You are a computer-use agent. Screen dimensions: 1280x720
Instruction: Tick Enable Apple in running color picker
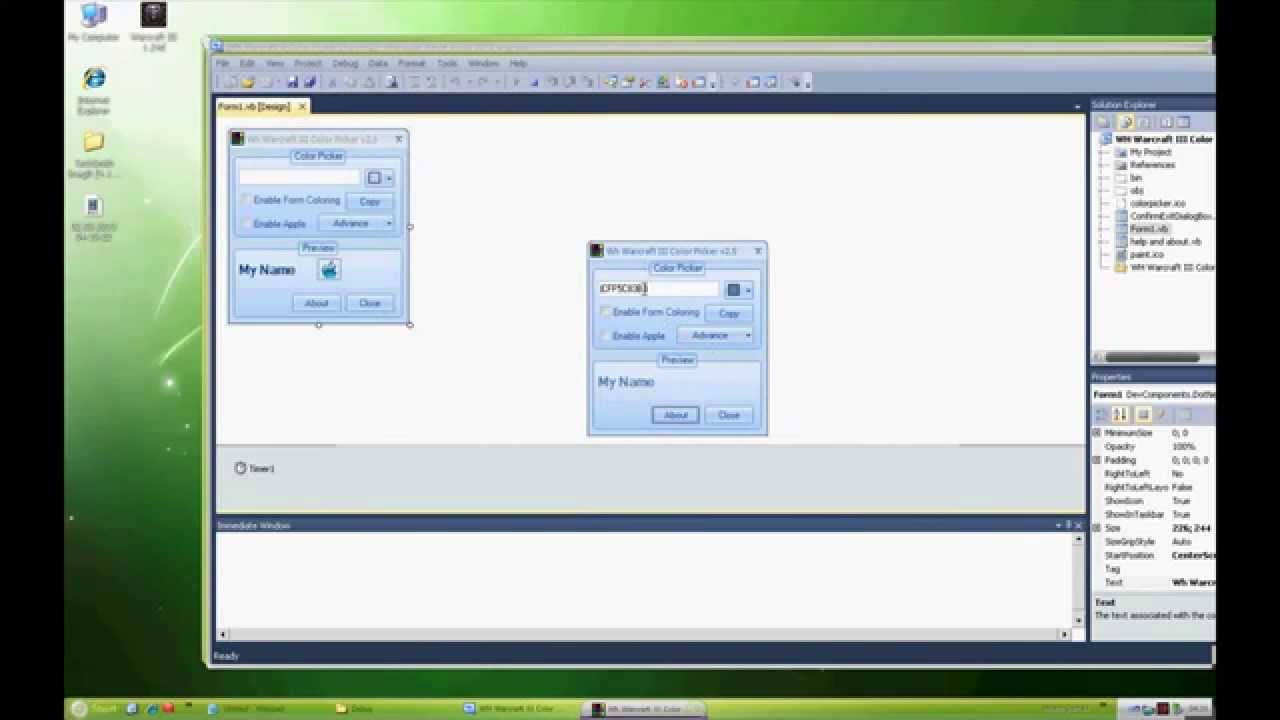pos(606,336)
